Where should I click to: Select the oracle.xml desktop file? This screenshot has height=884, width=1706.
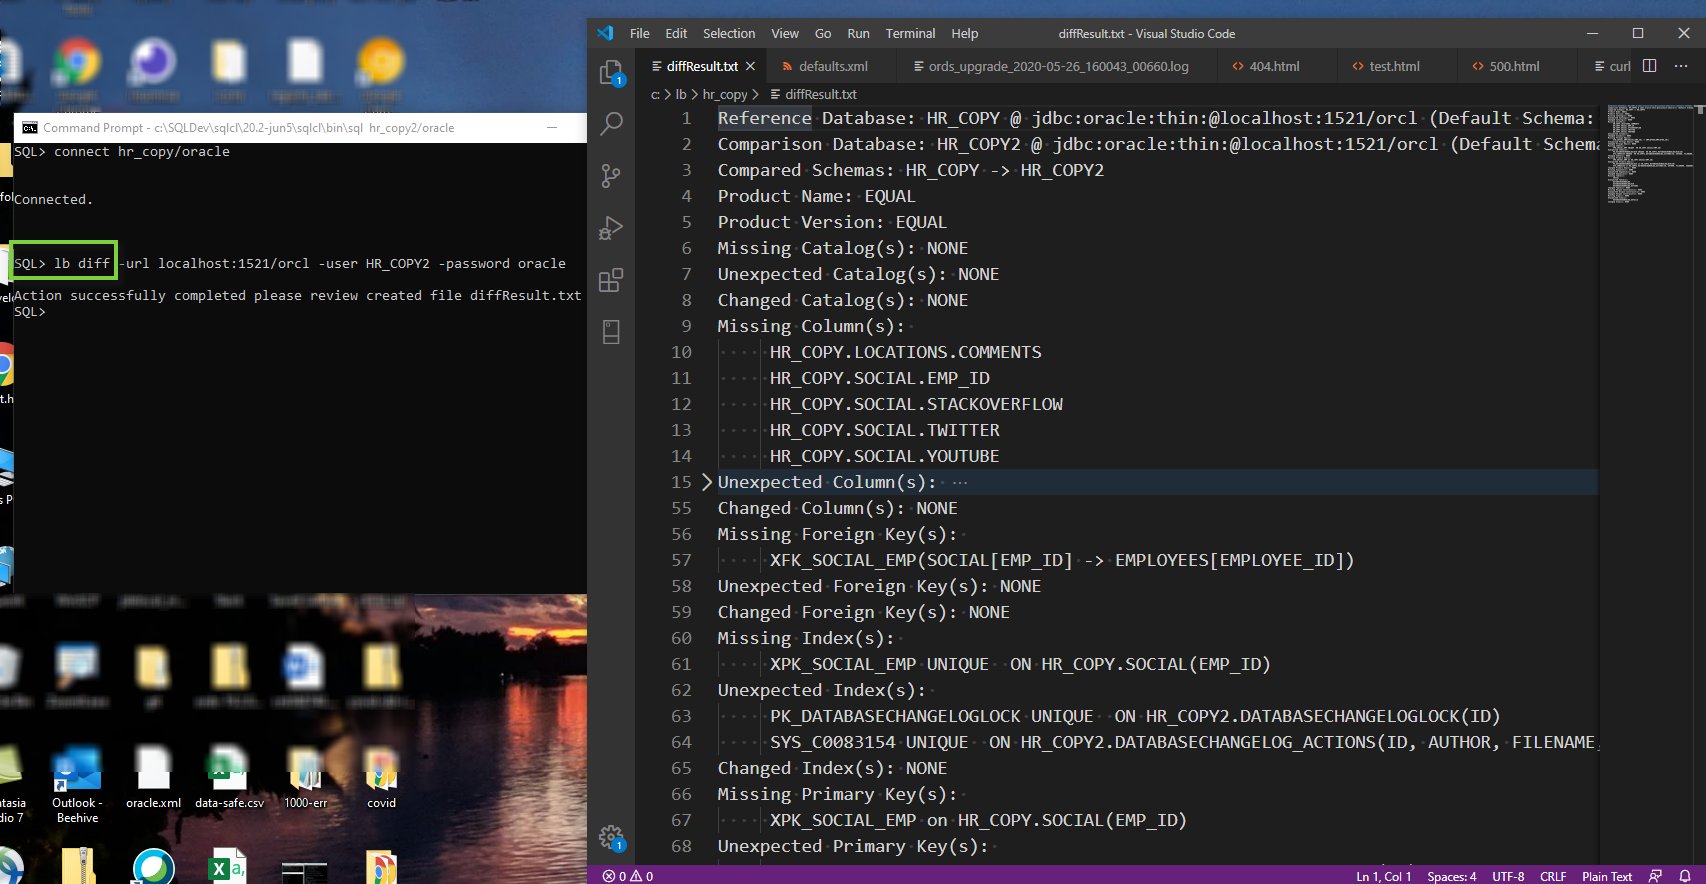pos(153,777)
